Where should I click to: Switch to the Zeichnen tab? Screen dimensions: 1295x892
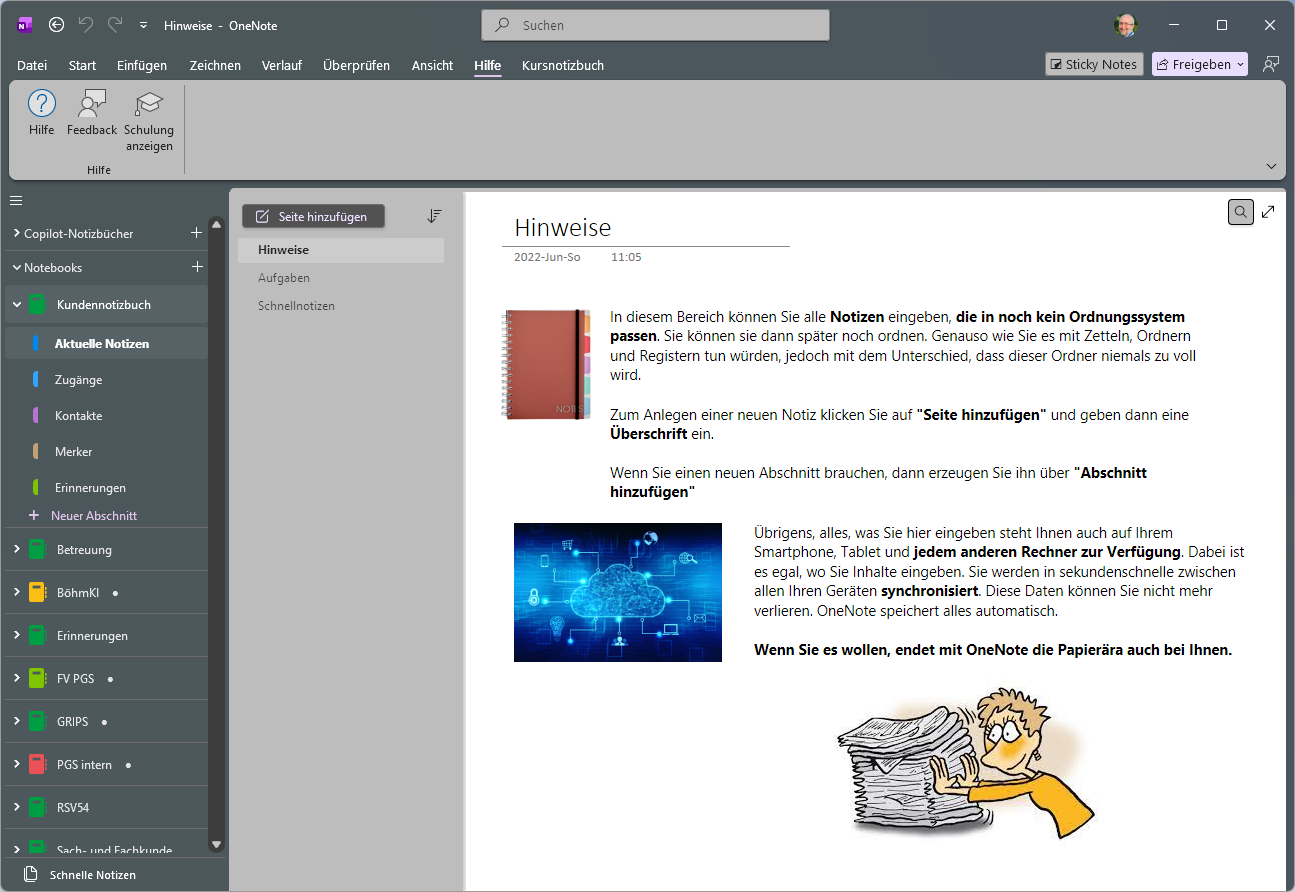(x=215, y=65)
